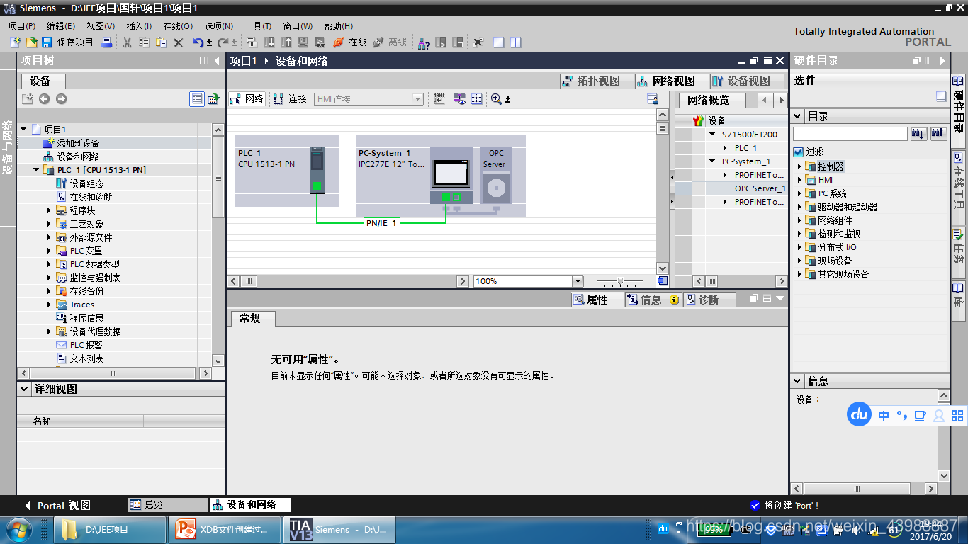Image resolution: width=968 pixels, height=545 pixels.
Task: Expand the 程序块 (Program blocks) tree node
Action: point(49,210)
